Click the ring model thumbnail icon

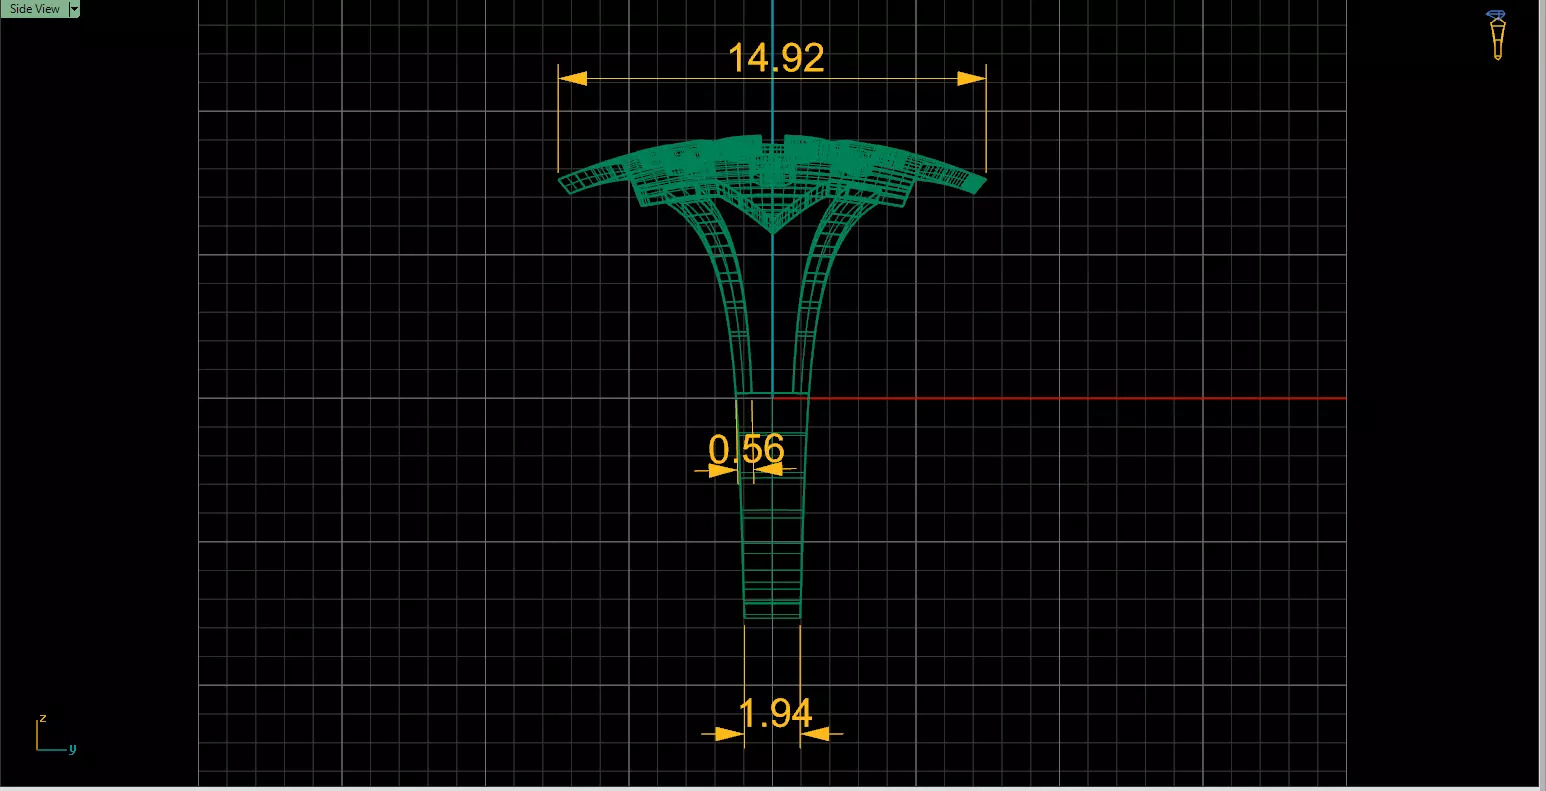pos(1497,35)
